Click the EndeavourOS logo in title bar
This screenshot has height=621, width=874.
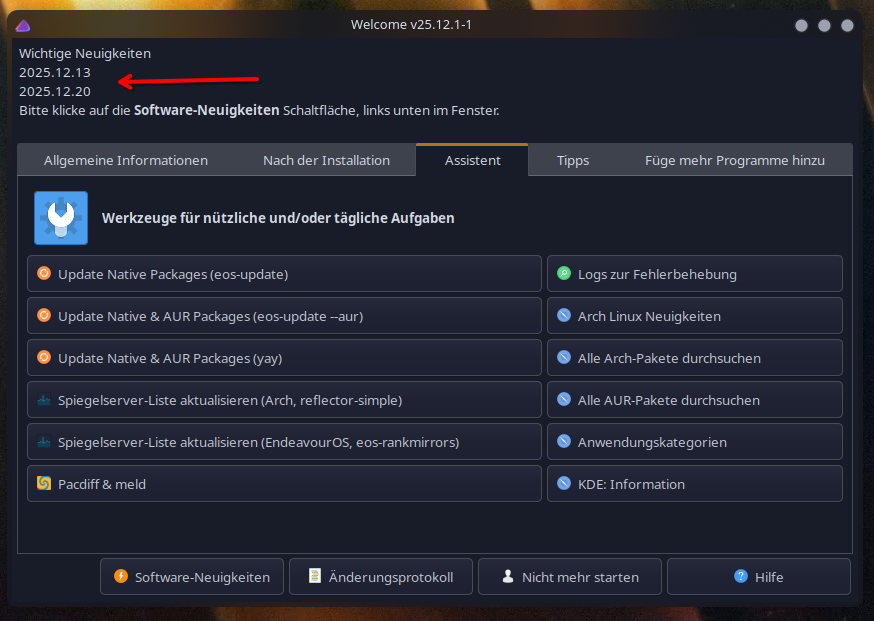(23, 25)
